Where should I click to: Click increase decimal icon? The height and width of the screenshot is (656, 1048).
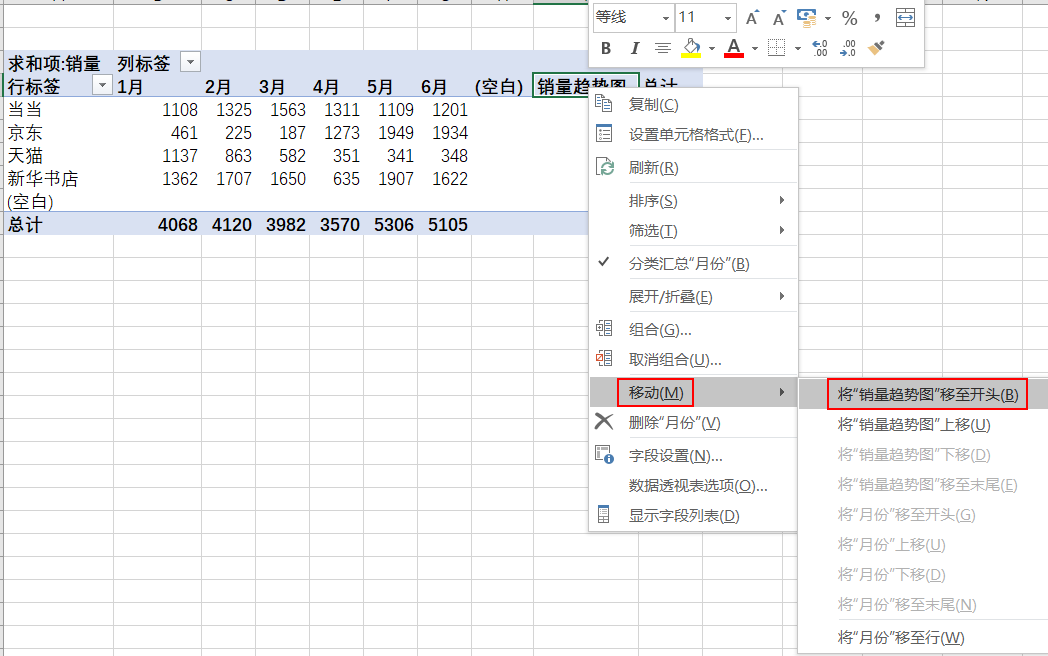819,48
